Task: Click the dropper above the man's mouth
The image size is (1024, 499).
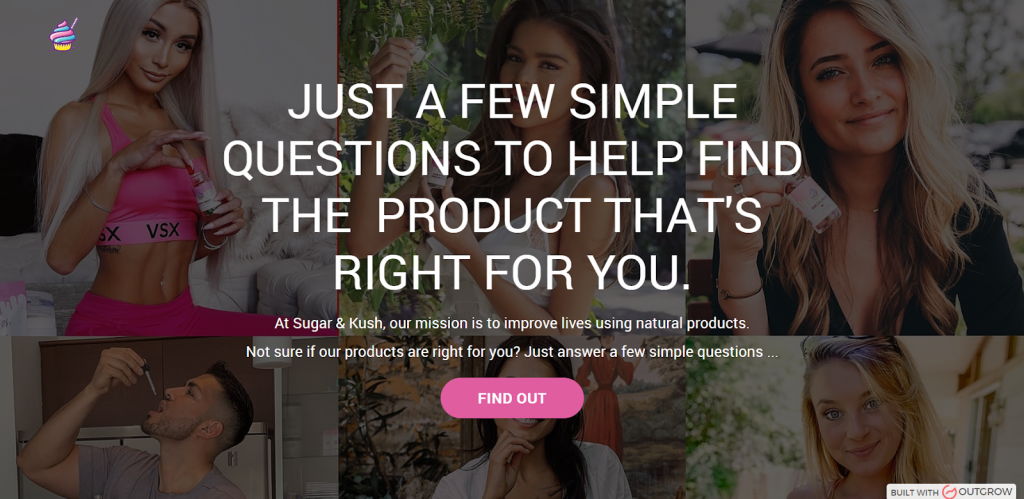Action: [150, 378]
